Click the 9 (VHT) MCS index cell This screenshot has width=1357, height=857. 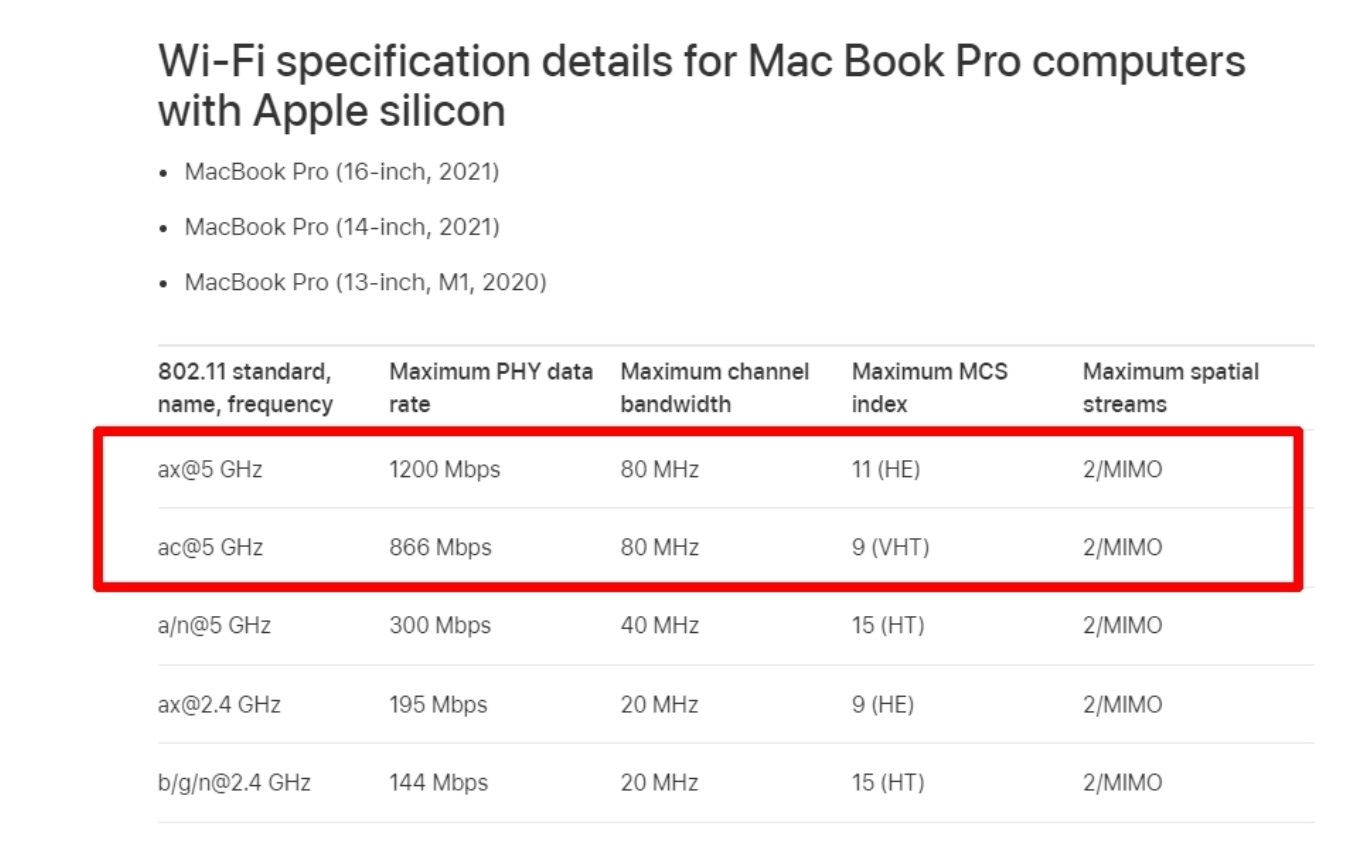click(891, 548)
